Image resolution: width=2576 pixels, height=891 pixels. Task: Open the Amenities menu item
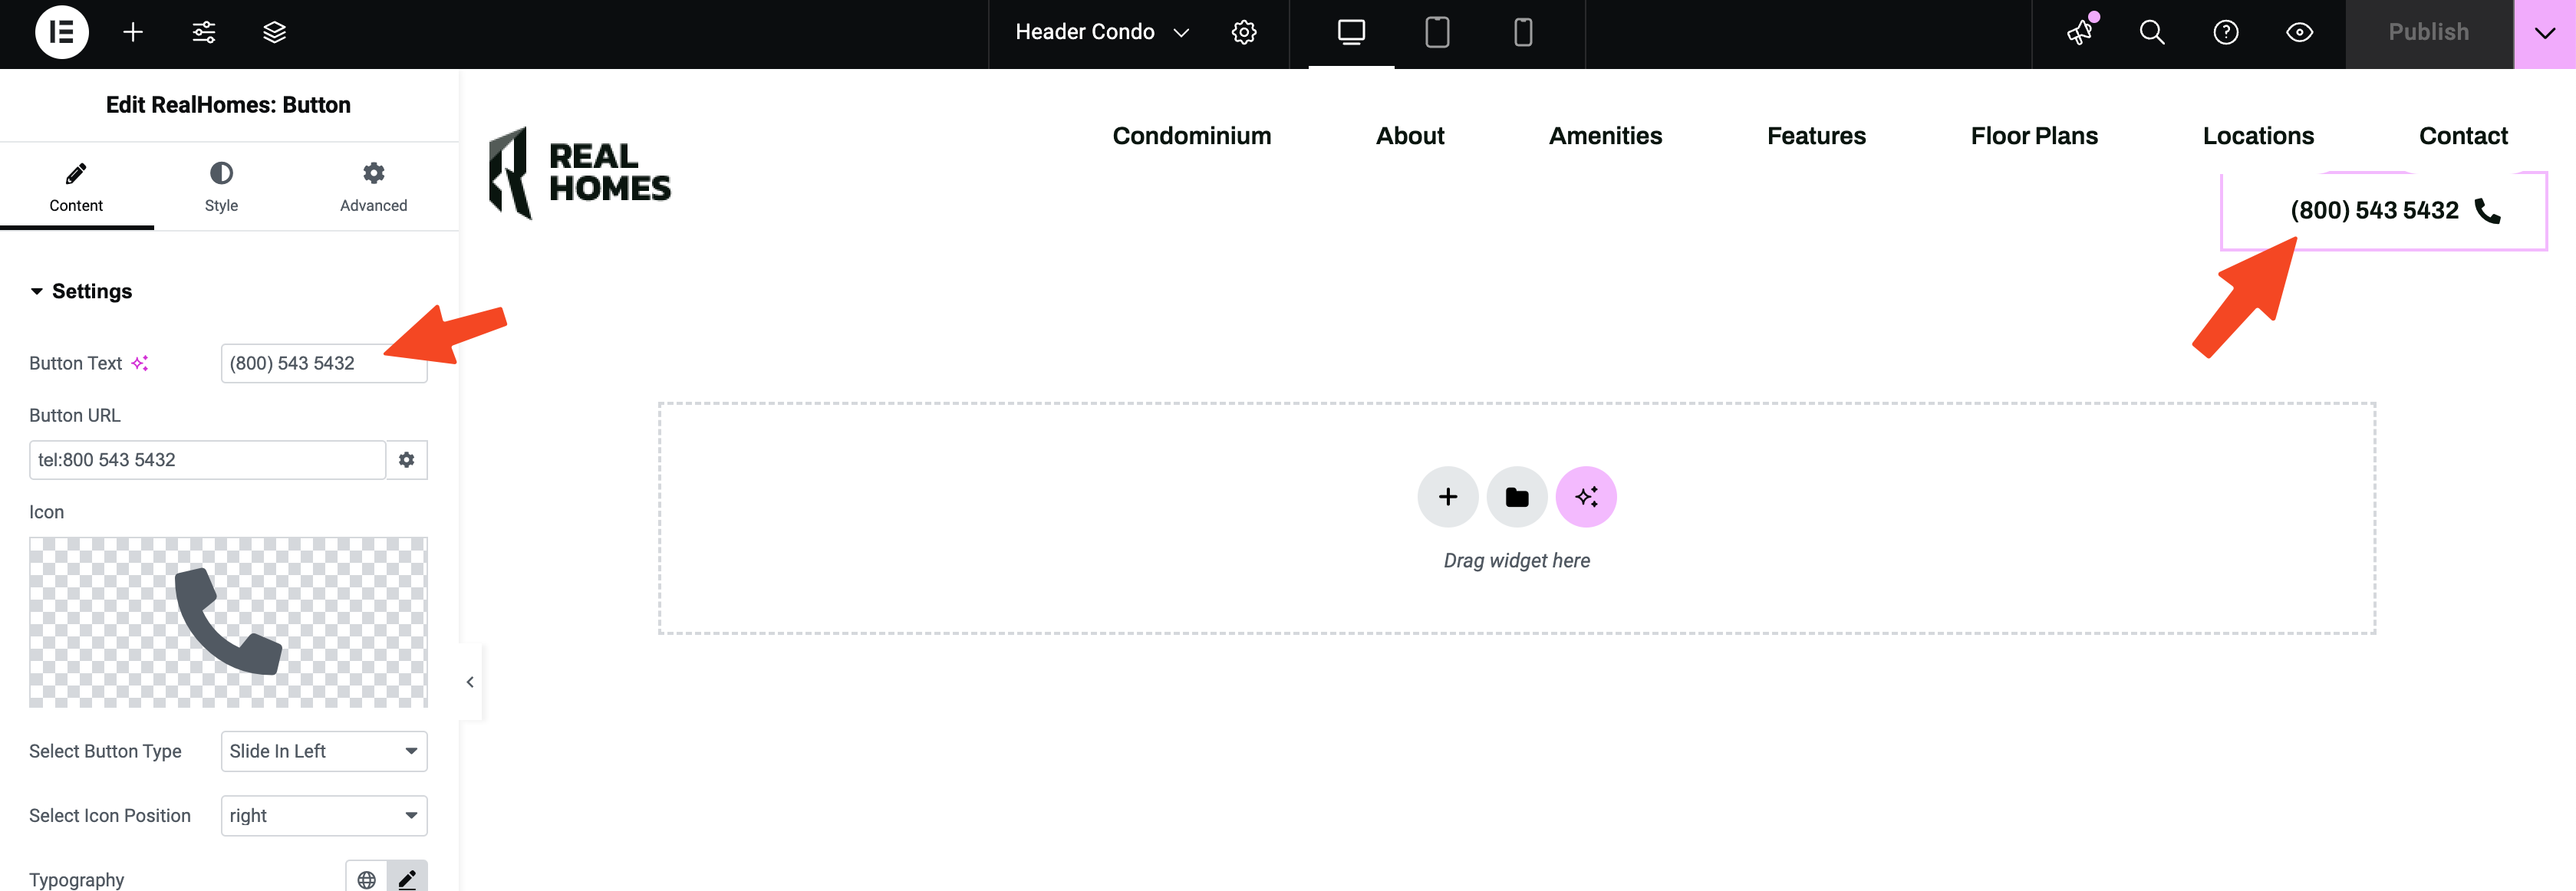(x=1605, y=136)
